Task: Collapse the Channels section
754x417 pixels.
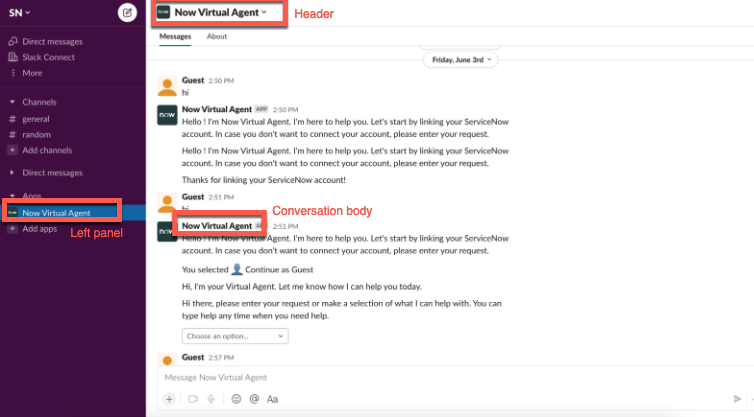Action: pyautogui.click(x=13, y=102)
